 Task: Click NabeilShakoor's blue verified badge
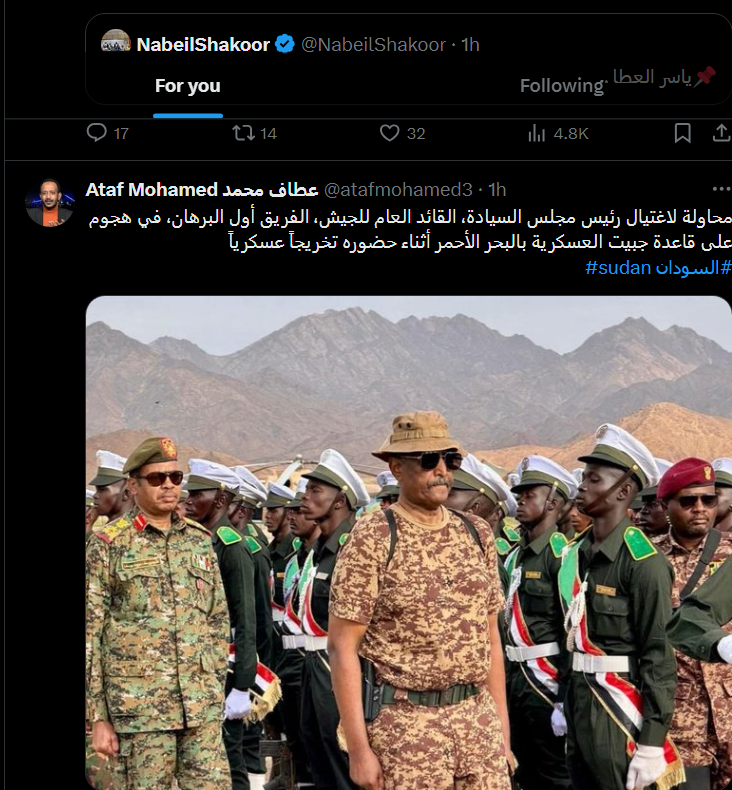[x=285, y=44]
